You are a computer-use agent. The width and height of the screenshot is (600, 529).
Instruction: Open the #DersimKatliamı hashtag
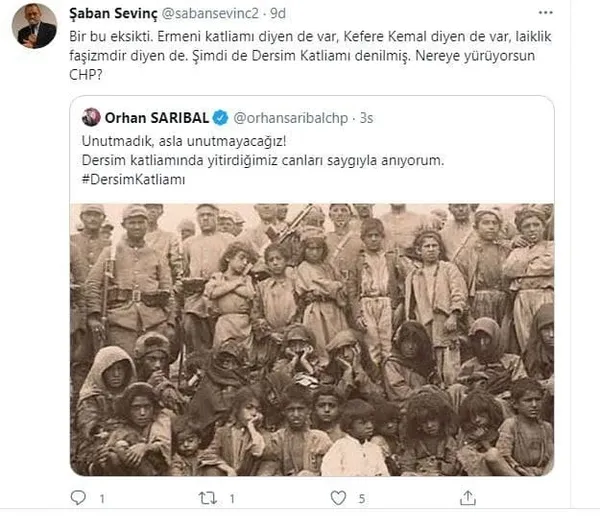(x=134, y=180)
